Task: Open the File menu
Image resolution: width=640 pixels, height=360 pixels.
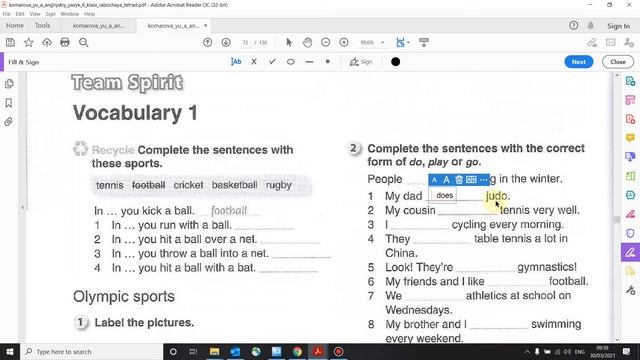Action: point(7,14)
